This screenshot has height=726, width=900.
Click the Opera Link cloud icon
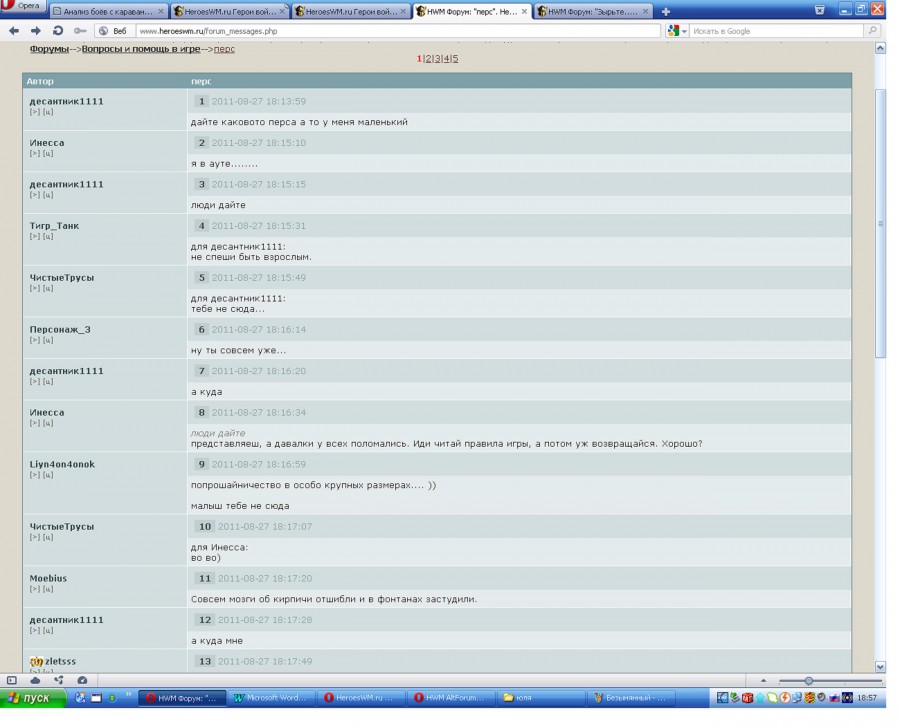(x=35, y=680)
